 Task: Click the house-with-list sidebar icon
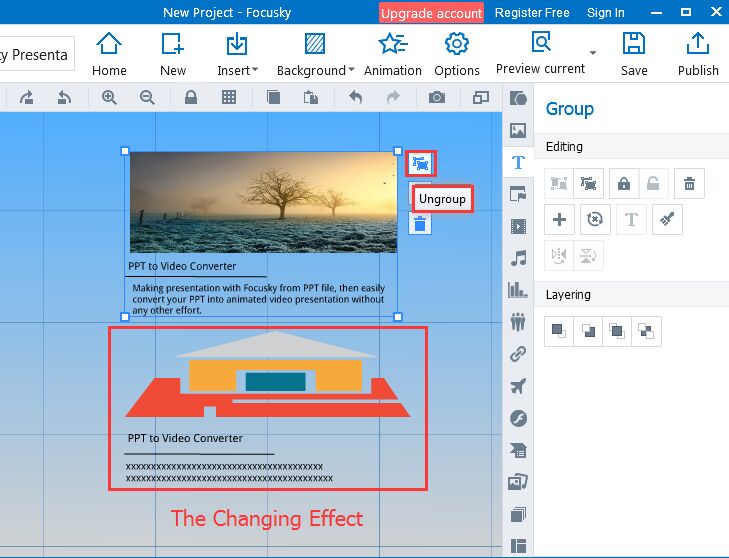pyautogui.click(x=518, y=450)
